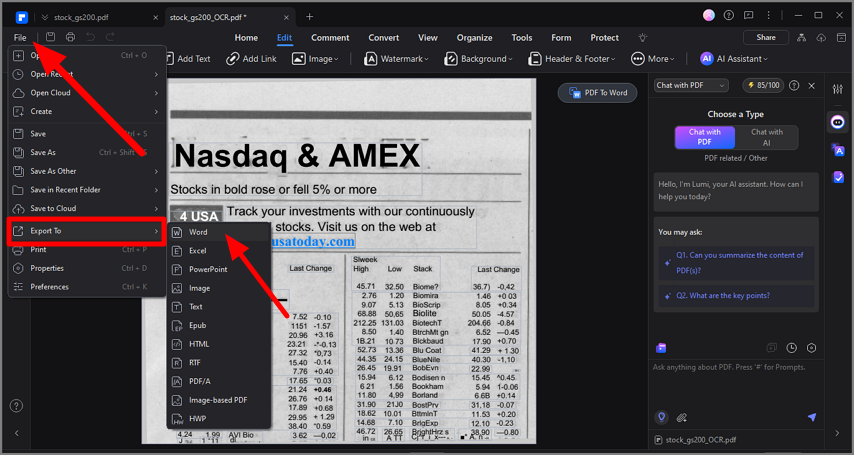Click Add Link in Edit toolbar
The height and width of the screenshot is (455, 854).
point(252,59)
